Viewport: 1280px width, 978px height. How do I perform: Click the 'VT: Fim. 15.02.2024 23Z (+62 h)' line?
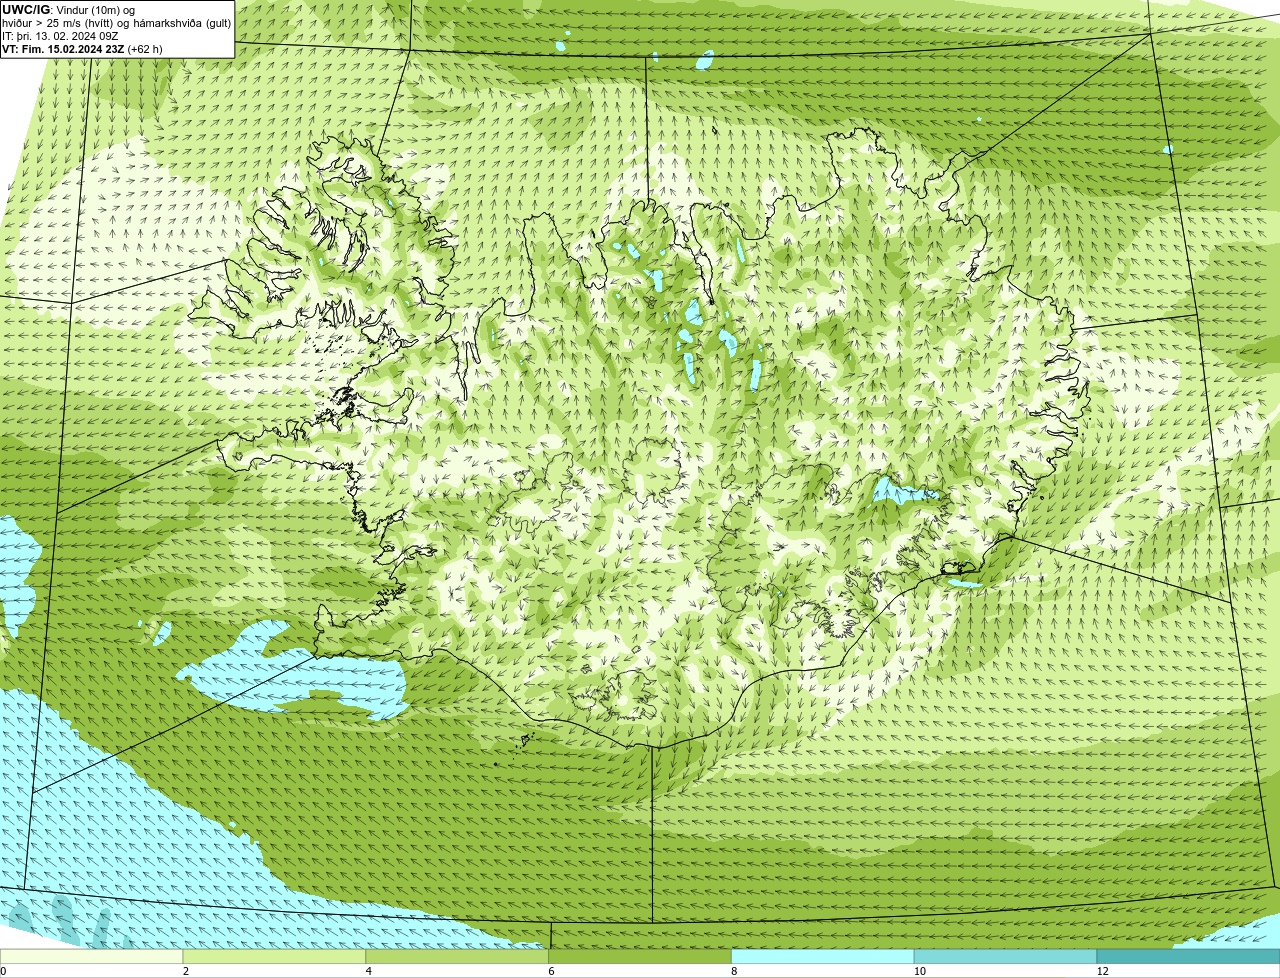coord(82,48)
